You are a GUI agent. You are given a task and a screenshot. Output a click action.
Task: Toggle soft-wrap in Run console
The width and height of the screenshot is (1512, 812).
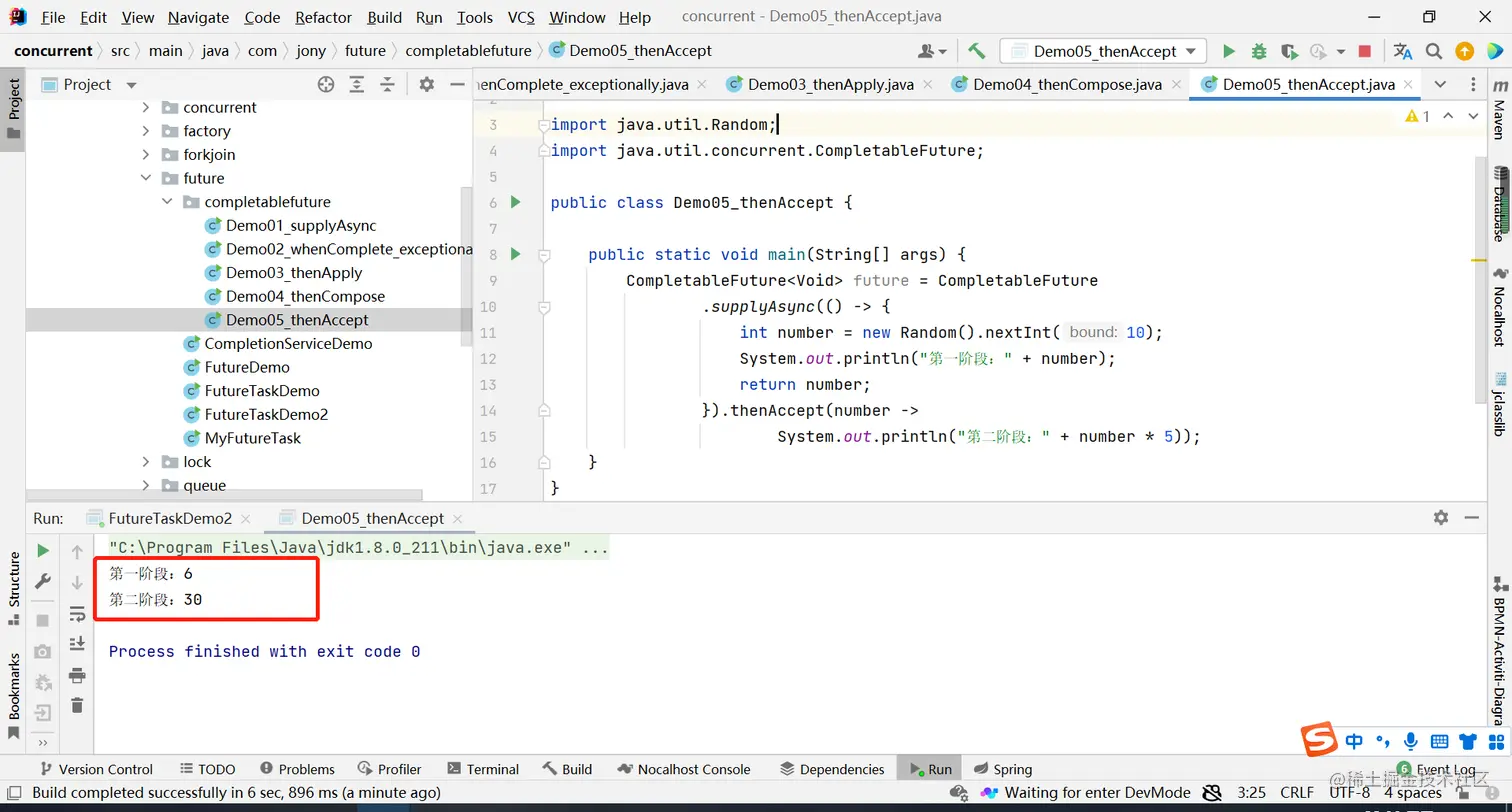click(77, 614)
